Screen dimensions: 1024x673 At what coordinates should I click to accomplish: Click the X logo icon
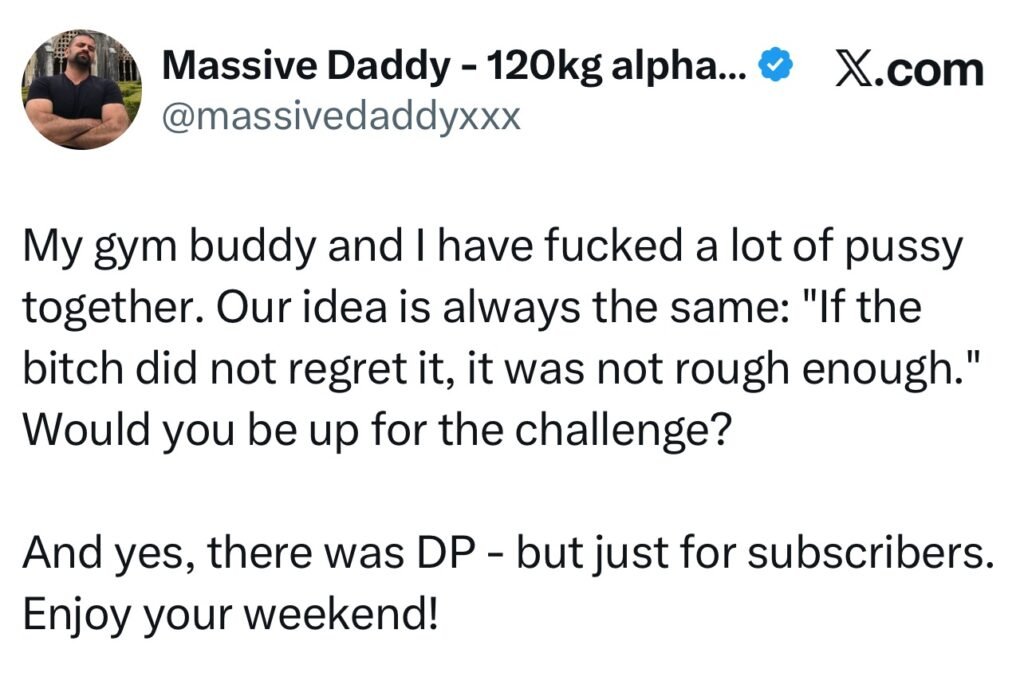(852, 69)
